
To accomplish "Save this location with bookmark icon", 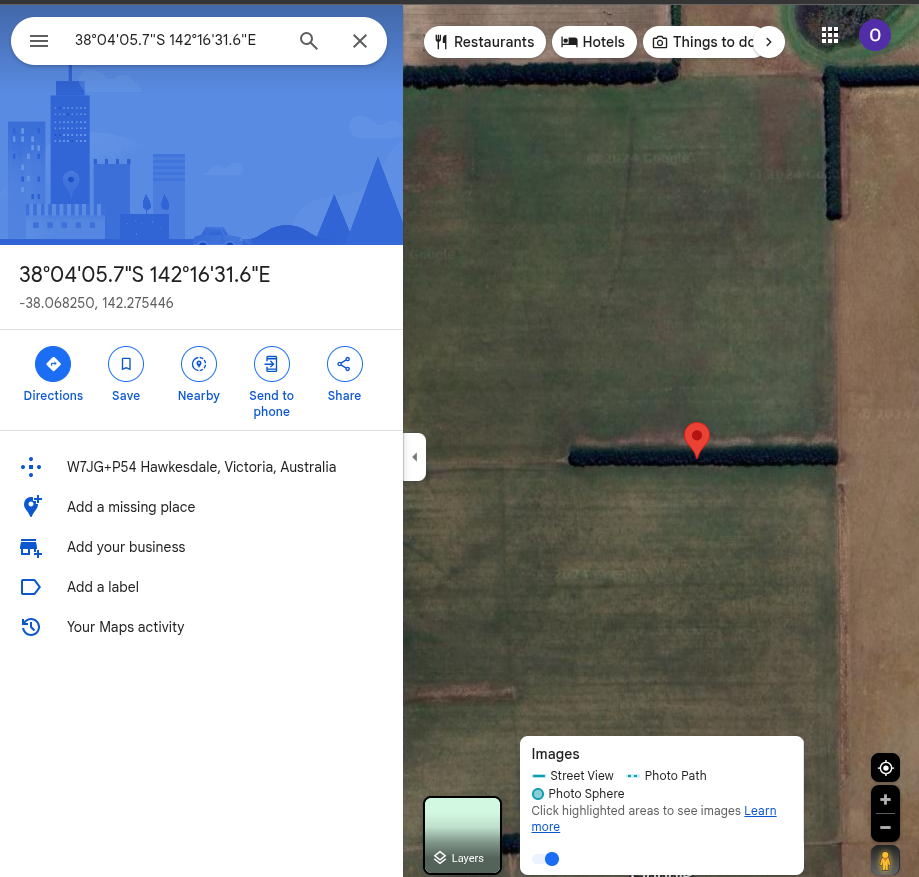I will click(126, 364).
